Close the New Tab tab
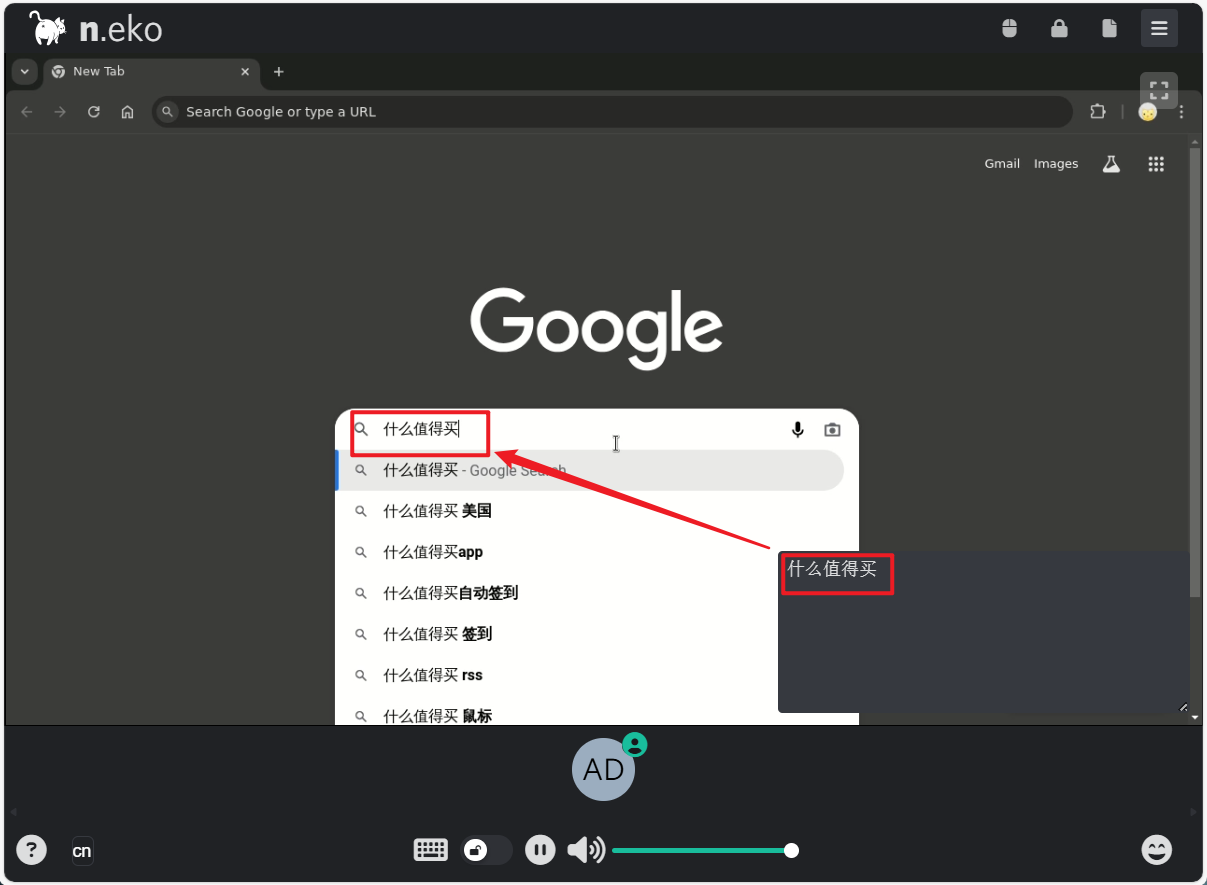 click(x=245, y=72)
